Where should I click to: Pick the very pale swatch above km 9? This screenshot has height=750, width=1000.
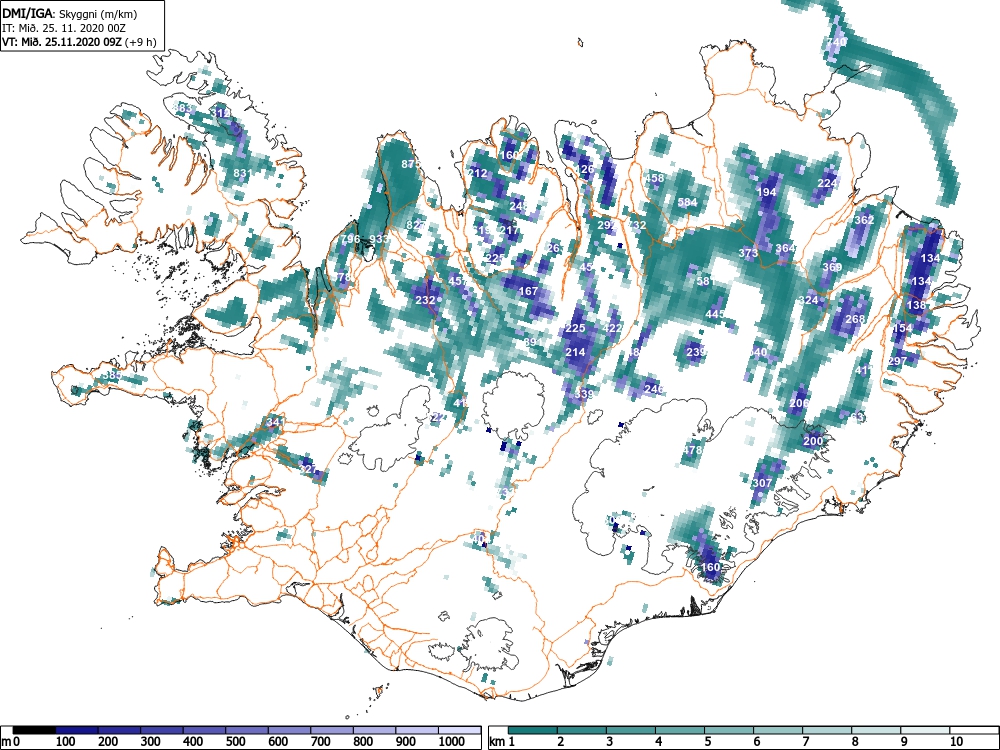tap(925, 730)
